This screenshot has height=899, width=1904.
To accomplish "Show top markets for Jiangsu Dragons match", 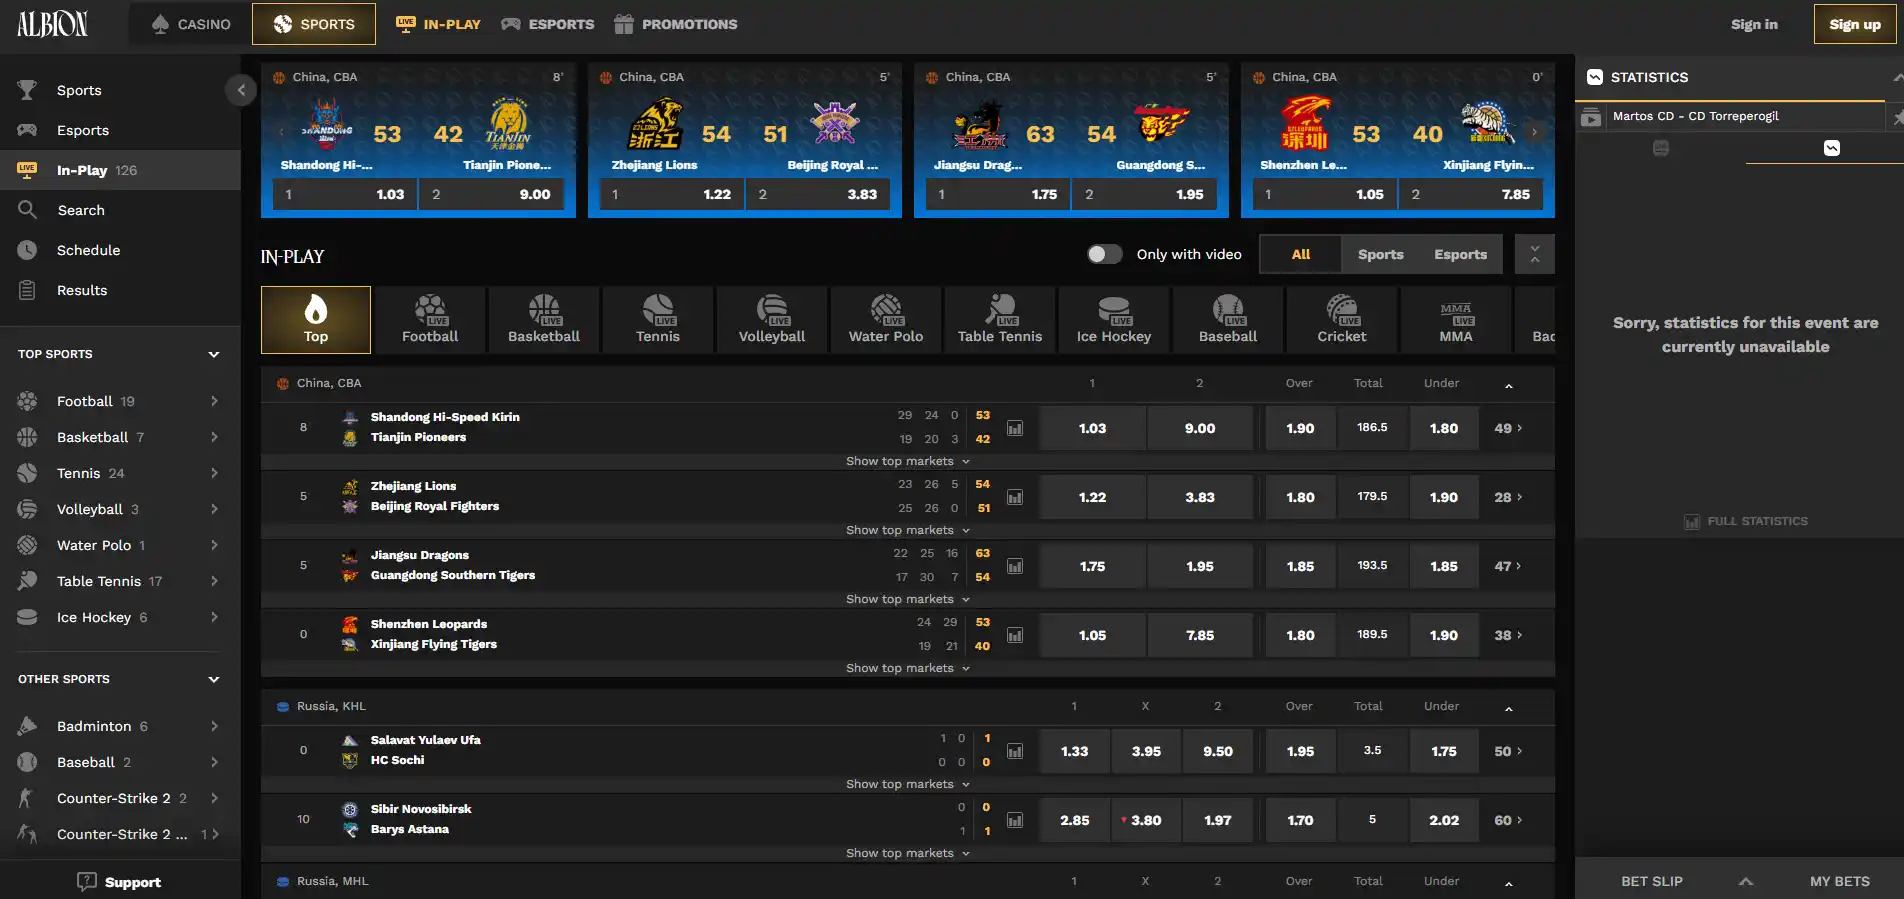I will click(907, 599).
